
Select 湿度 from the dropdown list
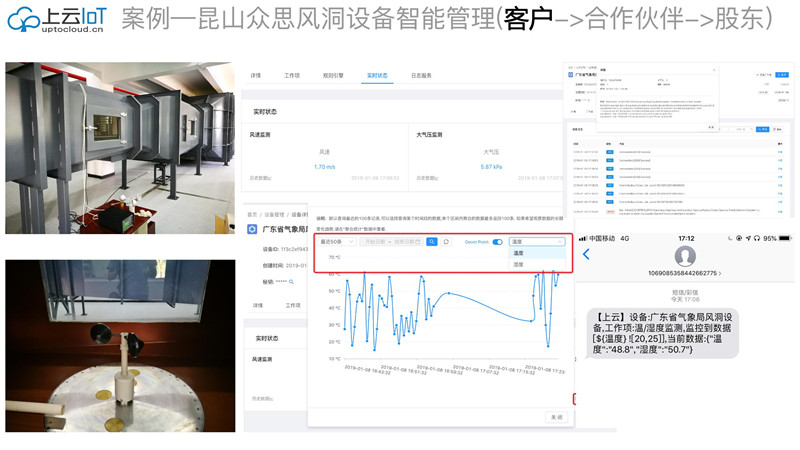click(519, 265)
